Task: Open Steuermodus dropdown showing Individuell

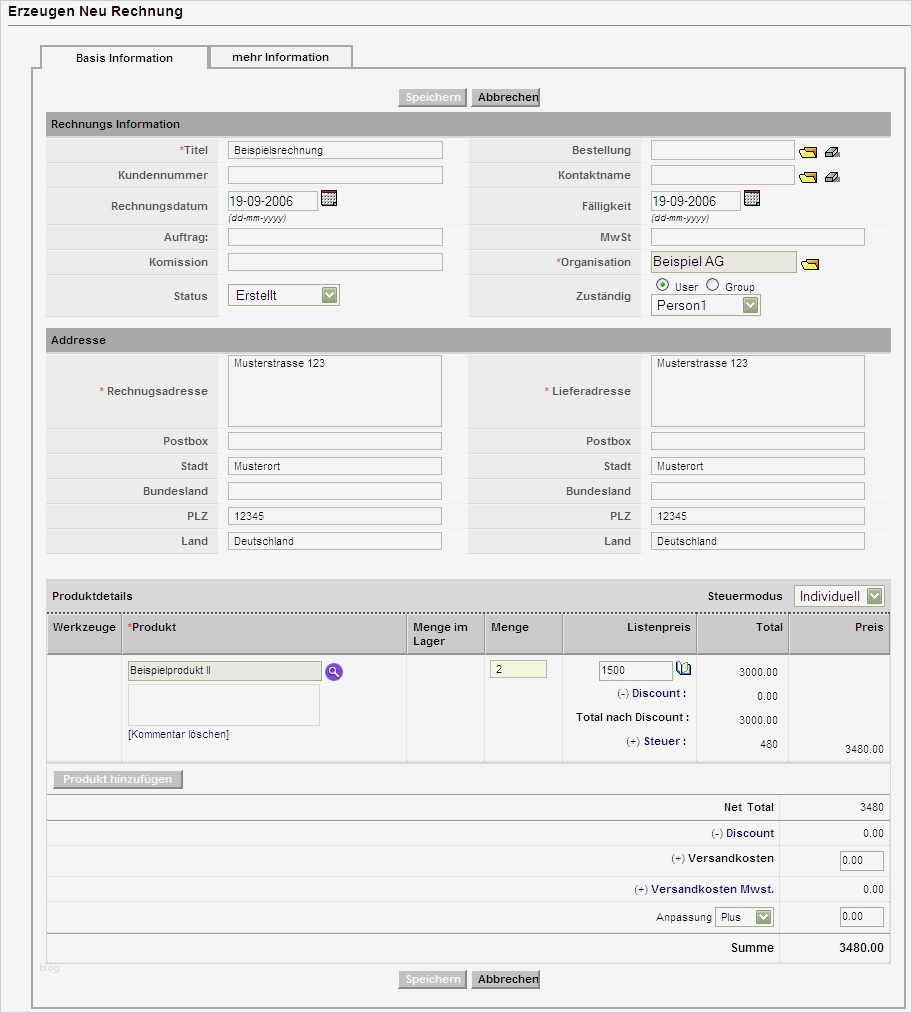Action: [x=838, y=596]
